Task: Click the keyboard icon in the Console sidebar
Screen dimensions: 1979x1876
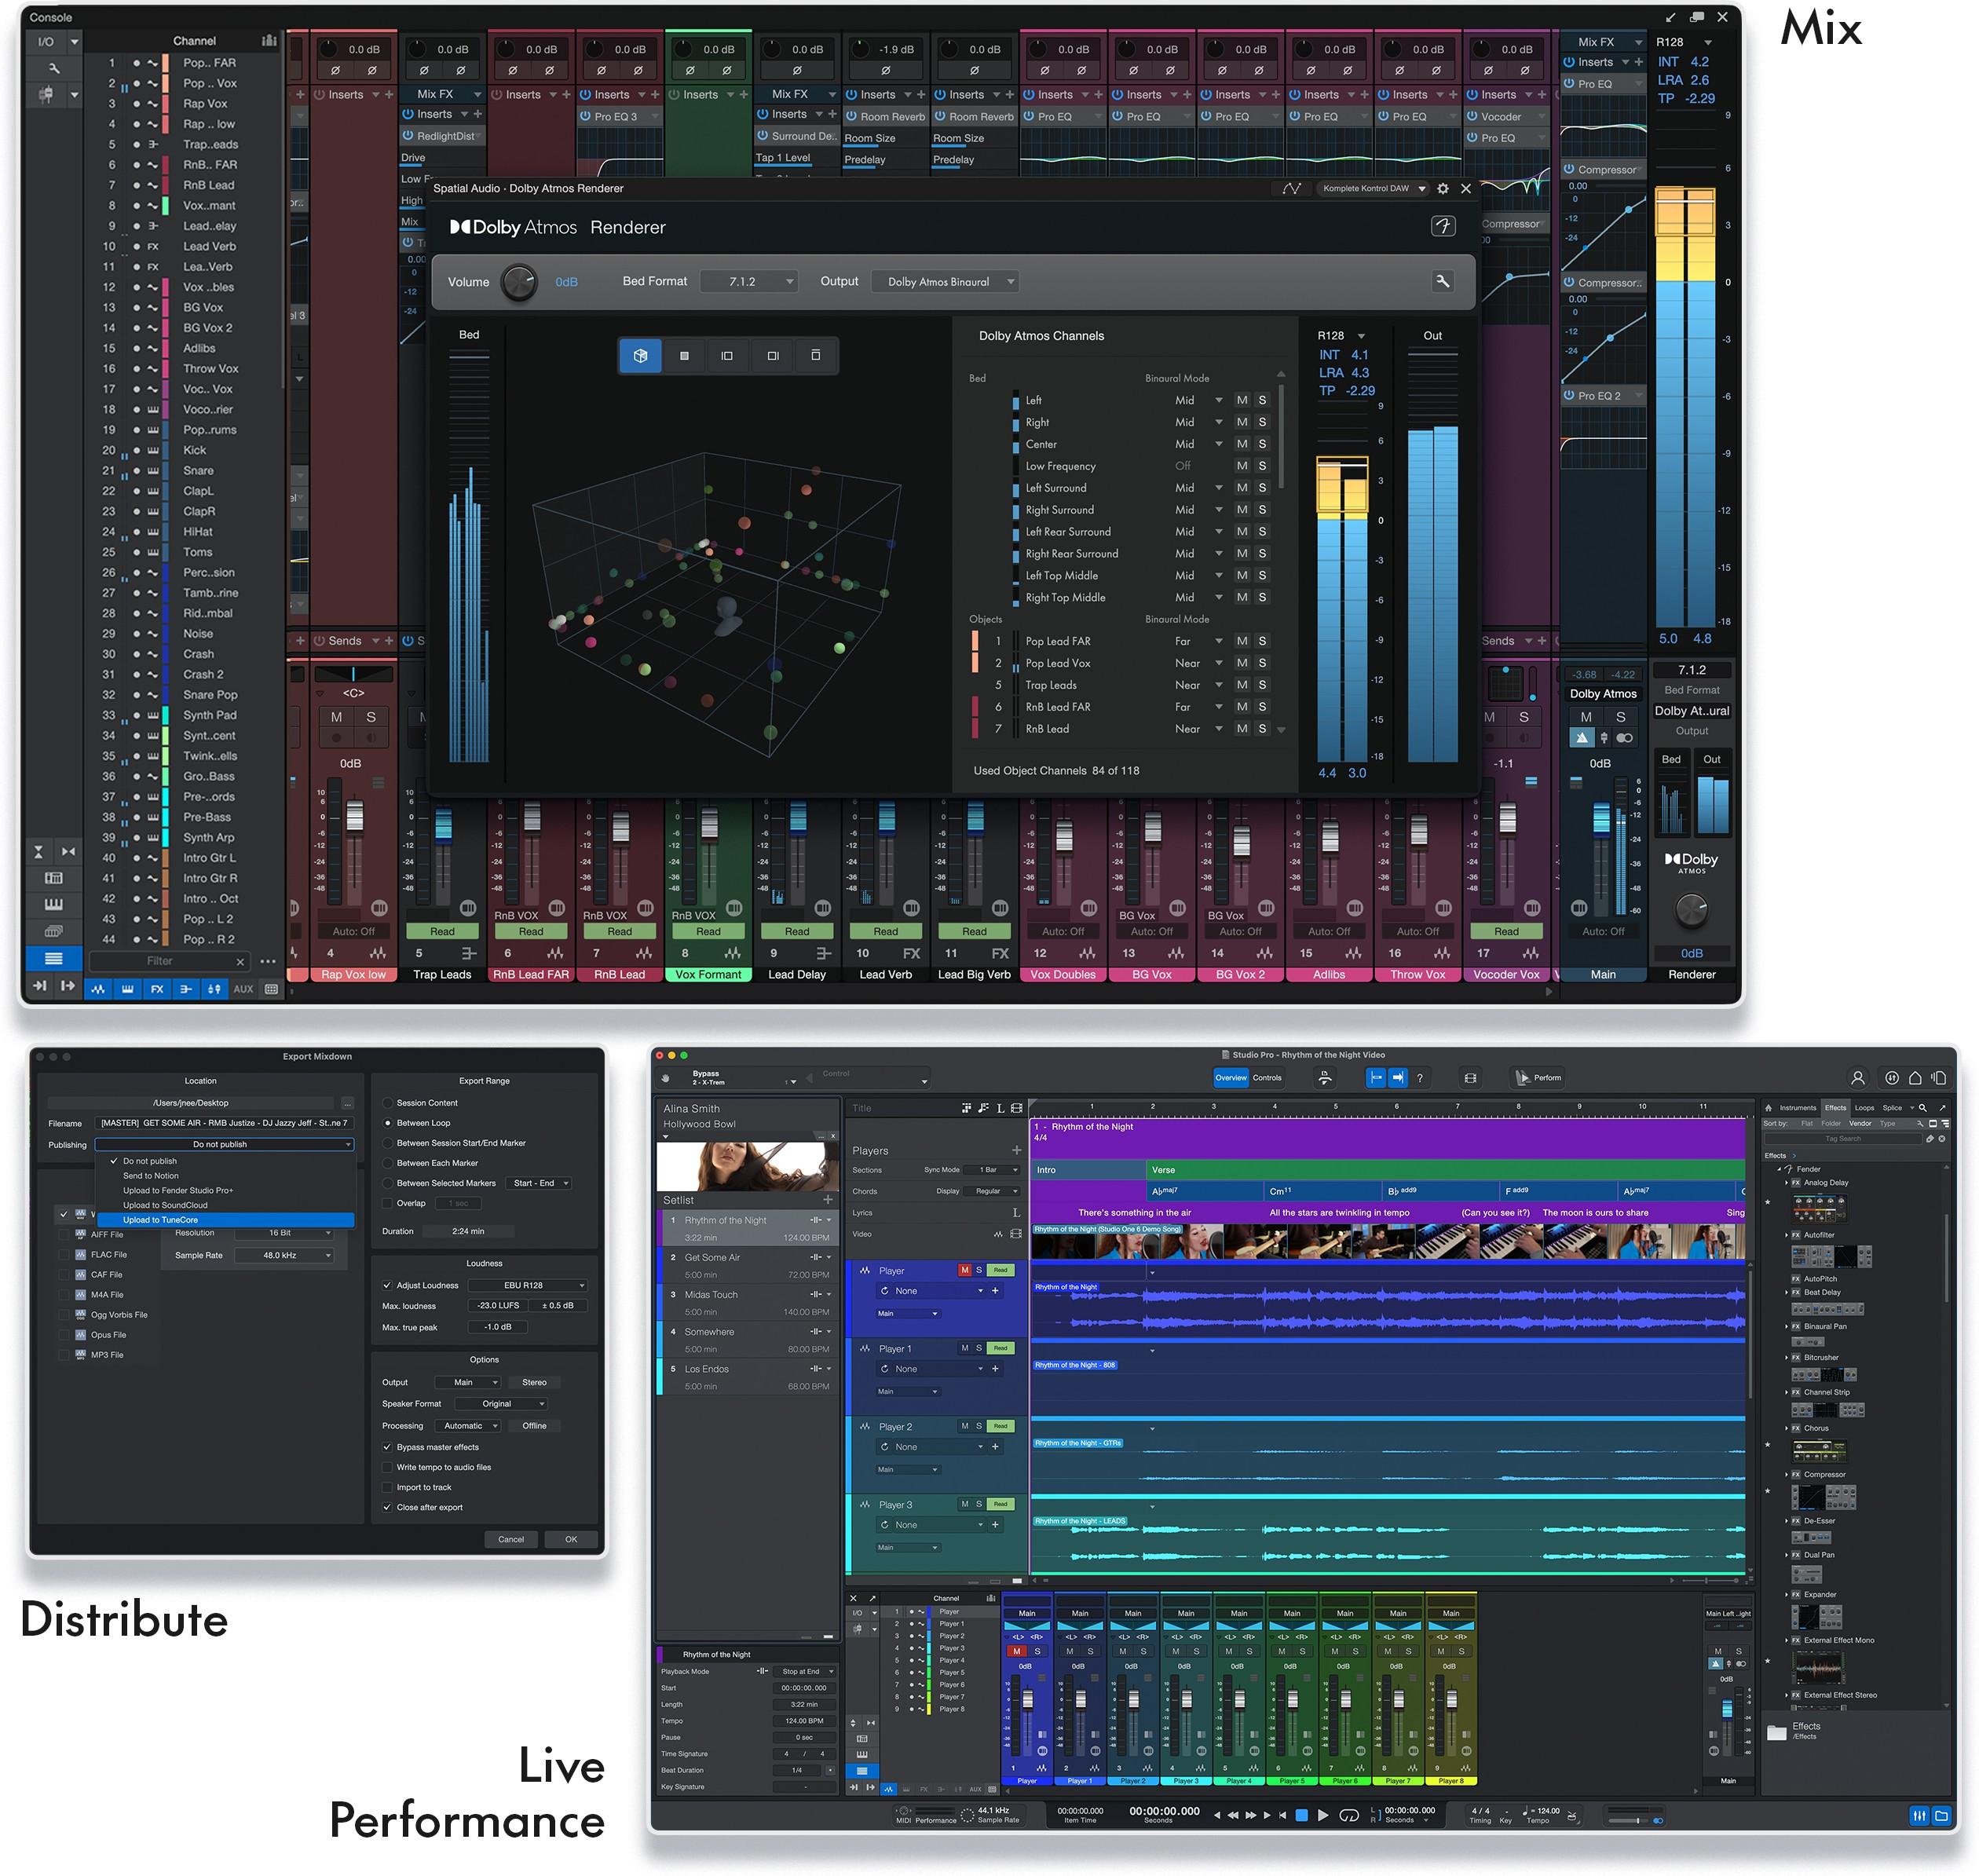Action: 53,905
